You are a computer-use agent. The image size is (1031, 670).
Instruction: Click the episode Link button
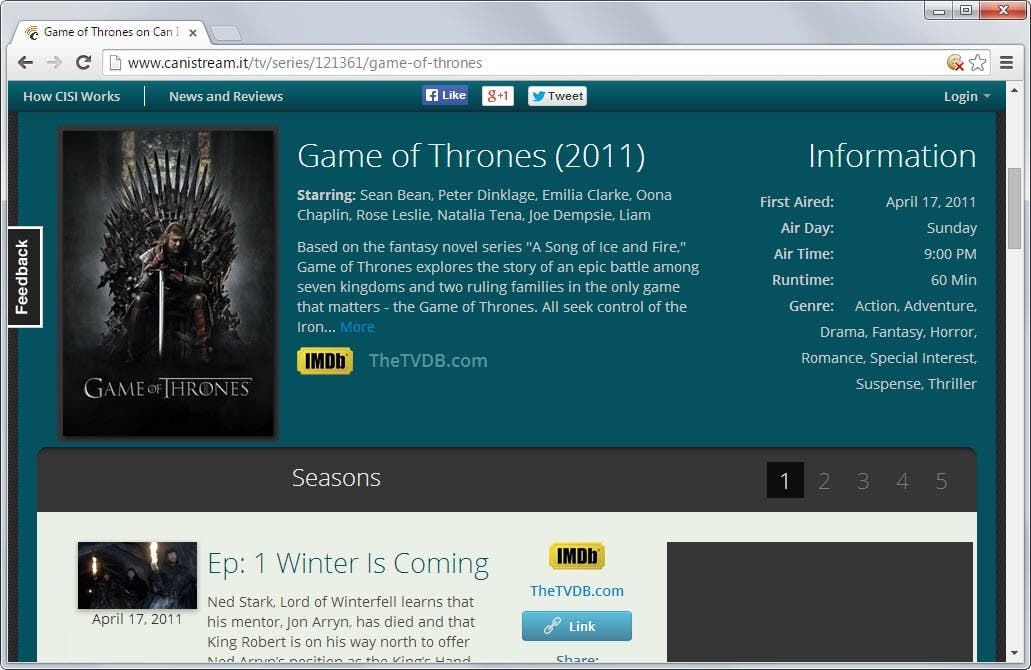click(x=577, y=626)
